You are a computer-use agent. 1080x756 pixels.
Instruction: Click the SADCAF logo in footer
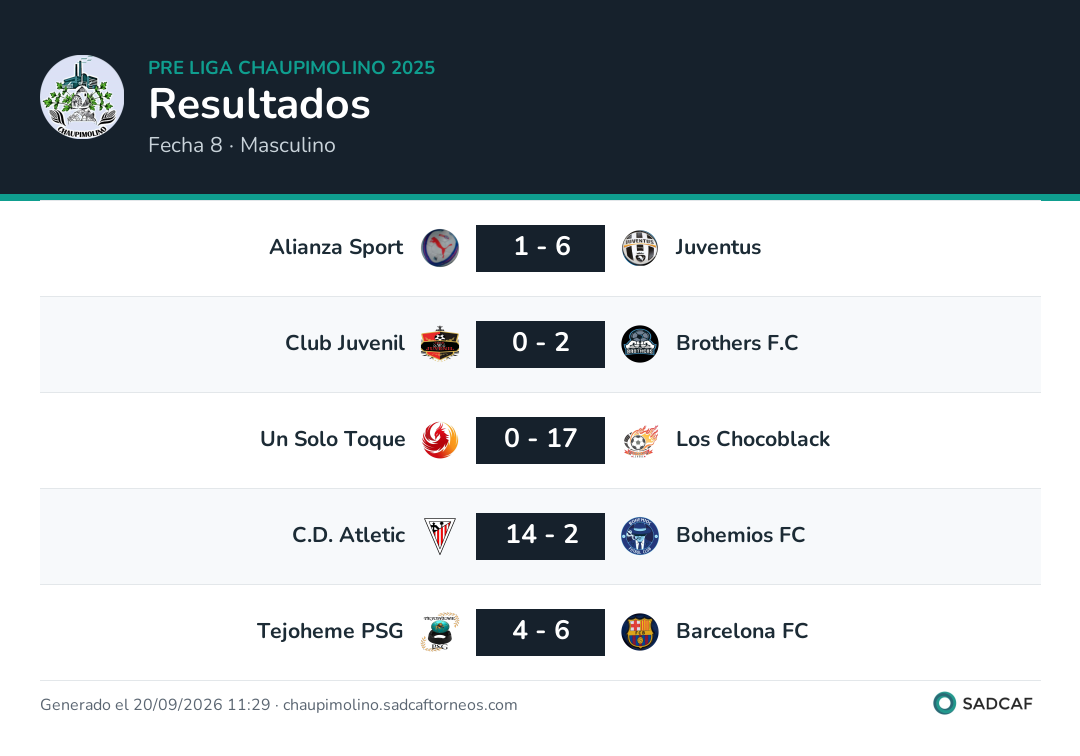pyautogui.click(x=983, y=703)
